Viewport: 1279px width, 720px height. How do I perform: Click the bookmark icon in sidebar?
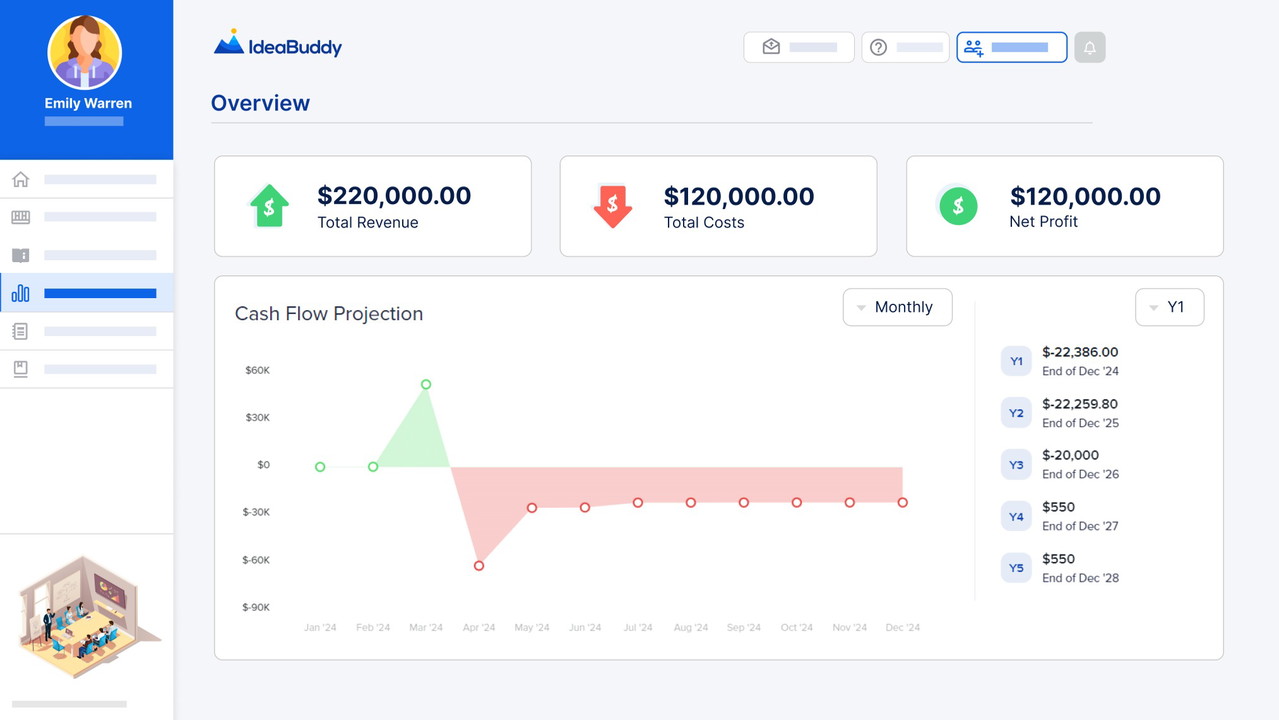[x=20, y=369]
